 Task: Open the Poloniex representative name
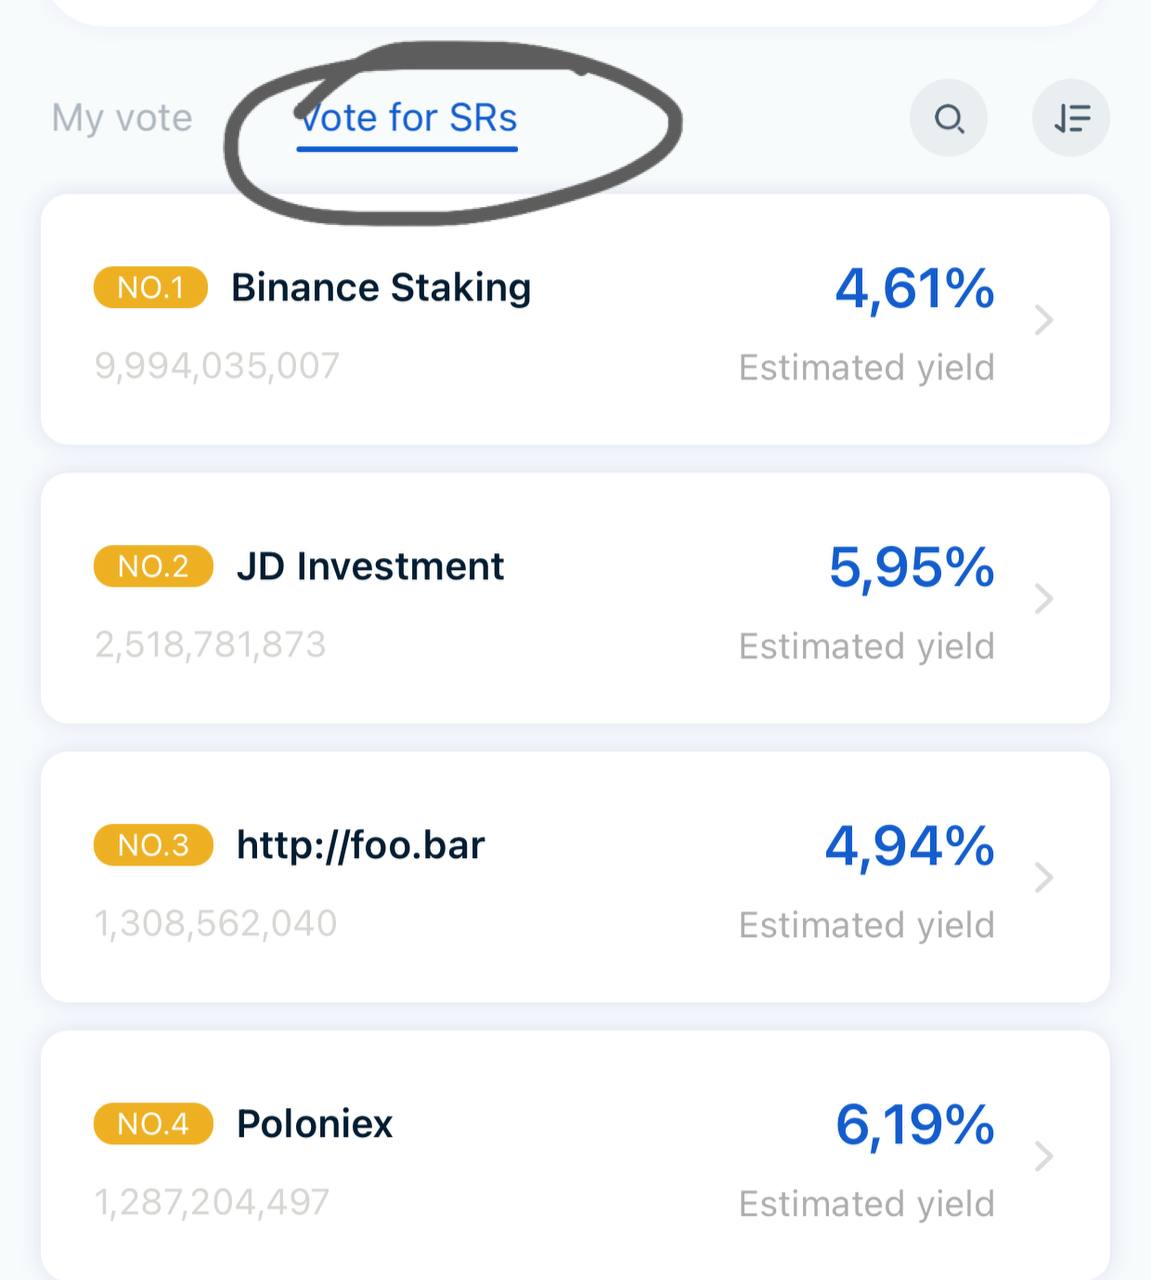314,1124
